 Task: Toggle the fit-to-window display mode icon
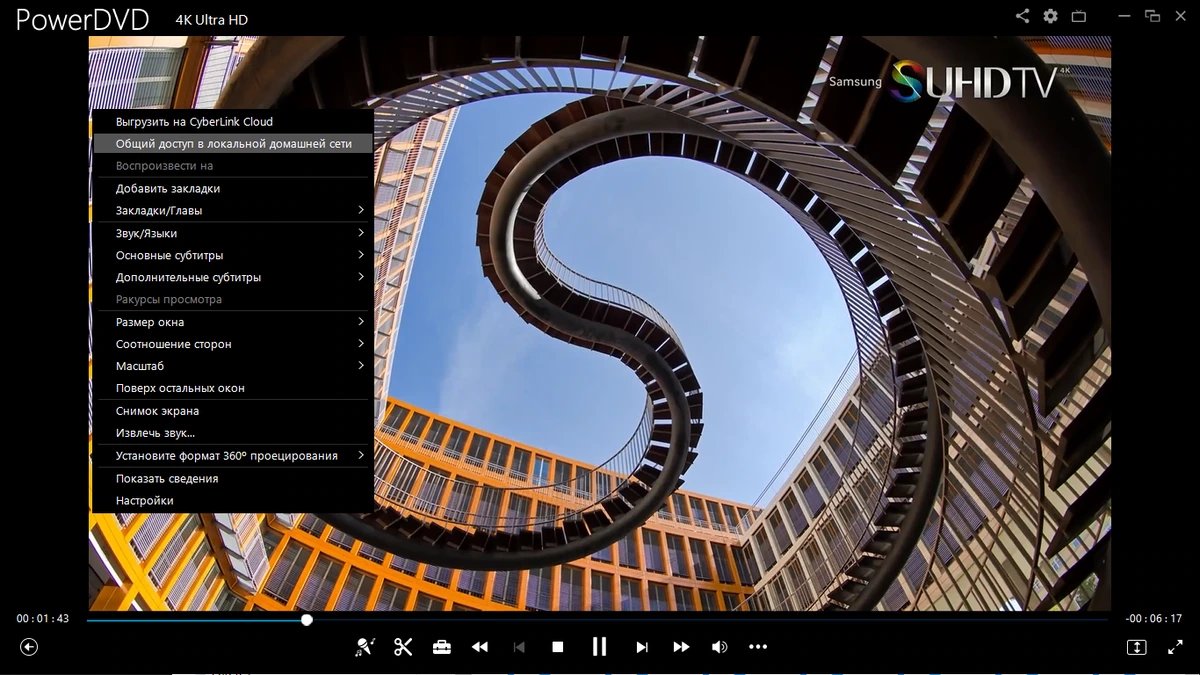[1137, 647]
